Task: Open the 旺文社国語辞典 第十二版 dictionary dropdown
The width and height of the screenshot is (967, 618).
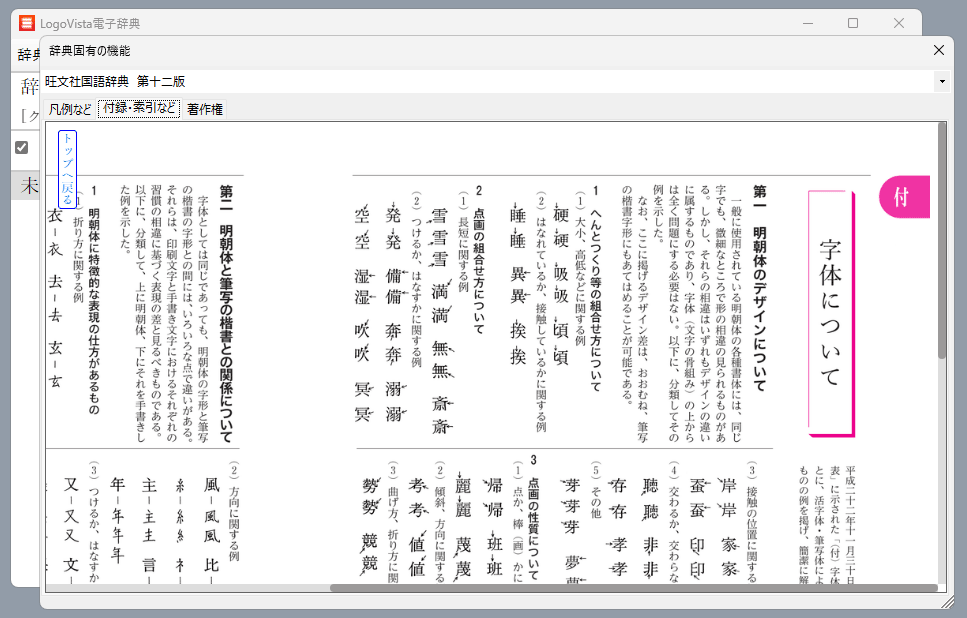Action: pyautogui.click(x=490, y=81)
